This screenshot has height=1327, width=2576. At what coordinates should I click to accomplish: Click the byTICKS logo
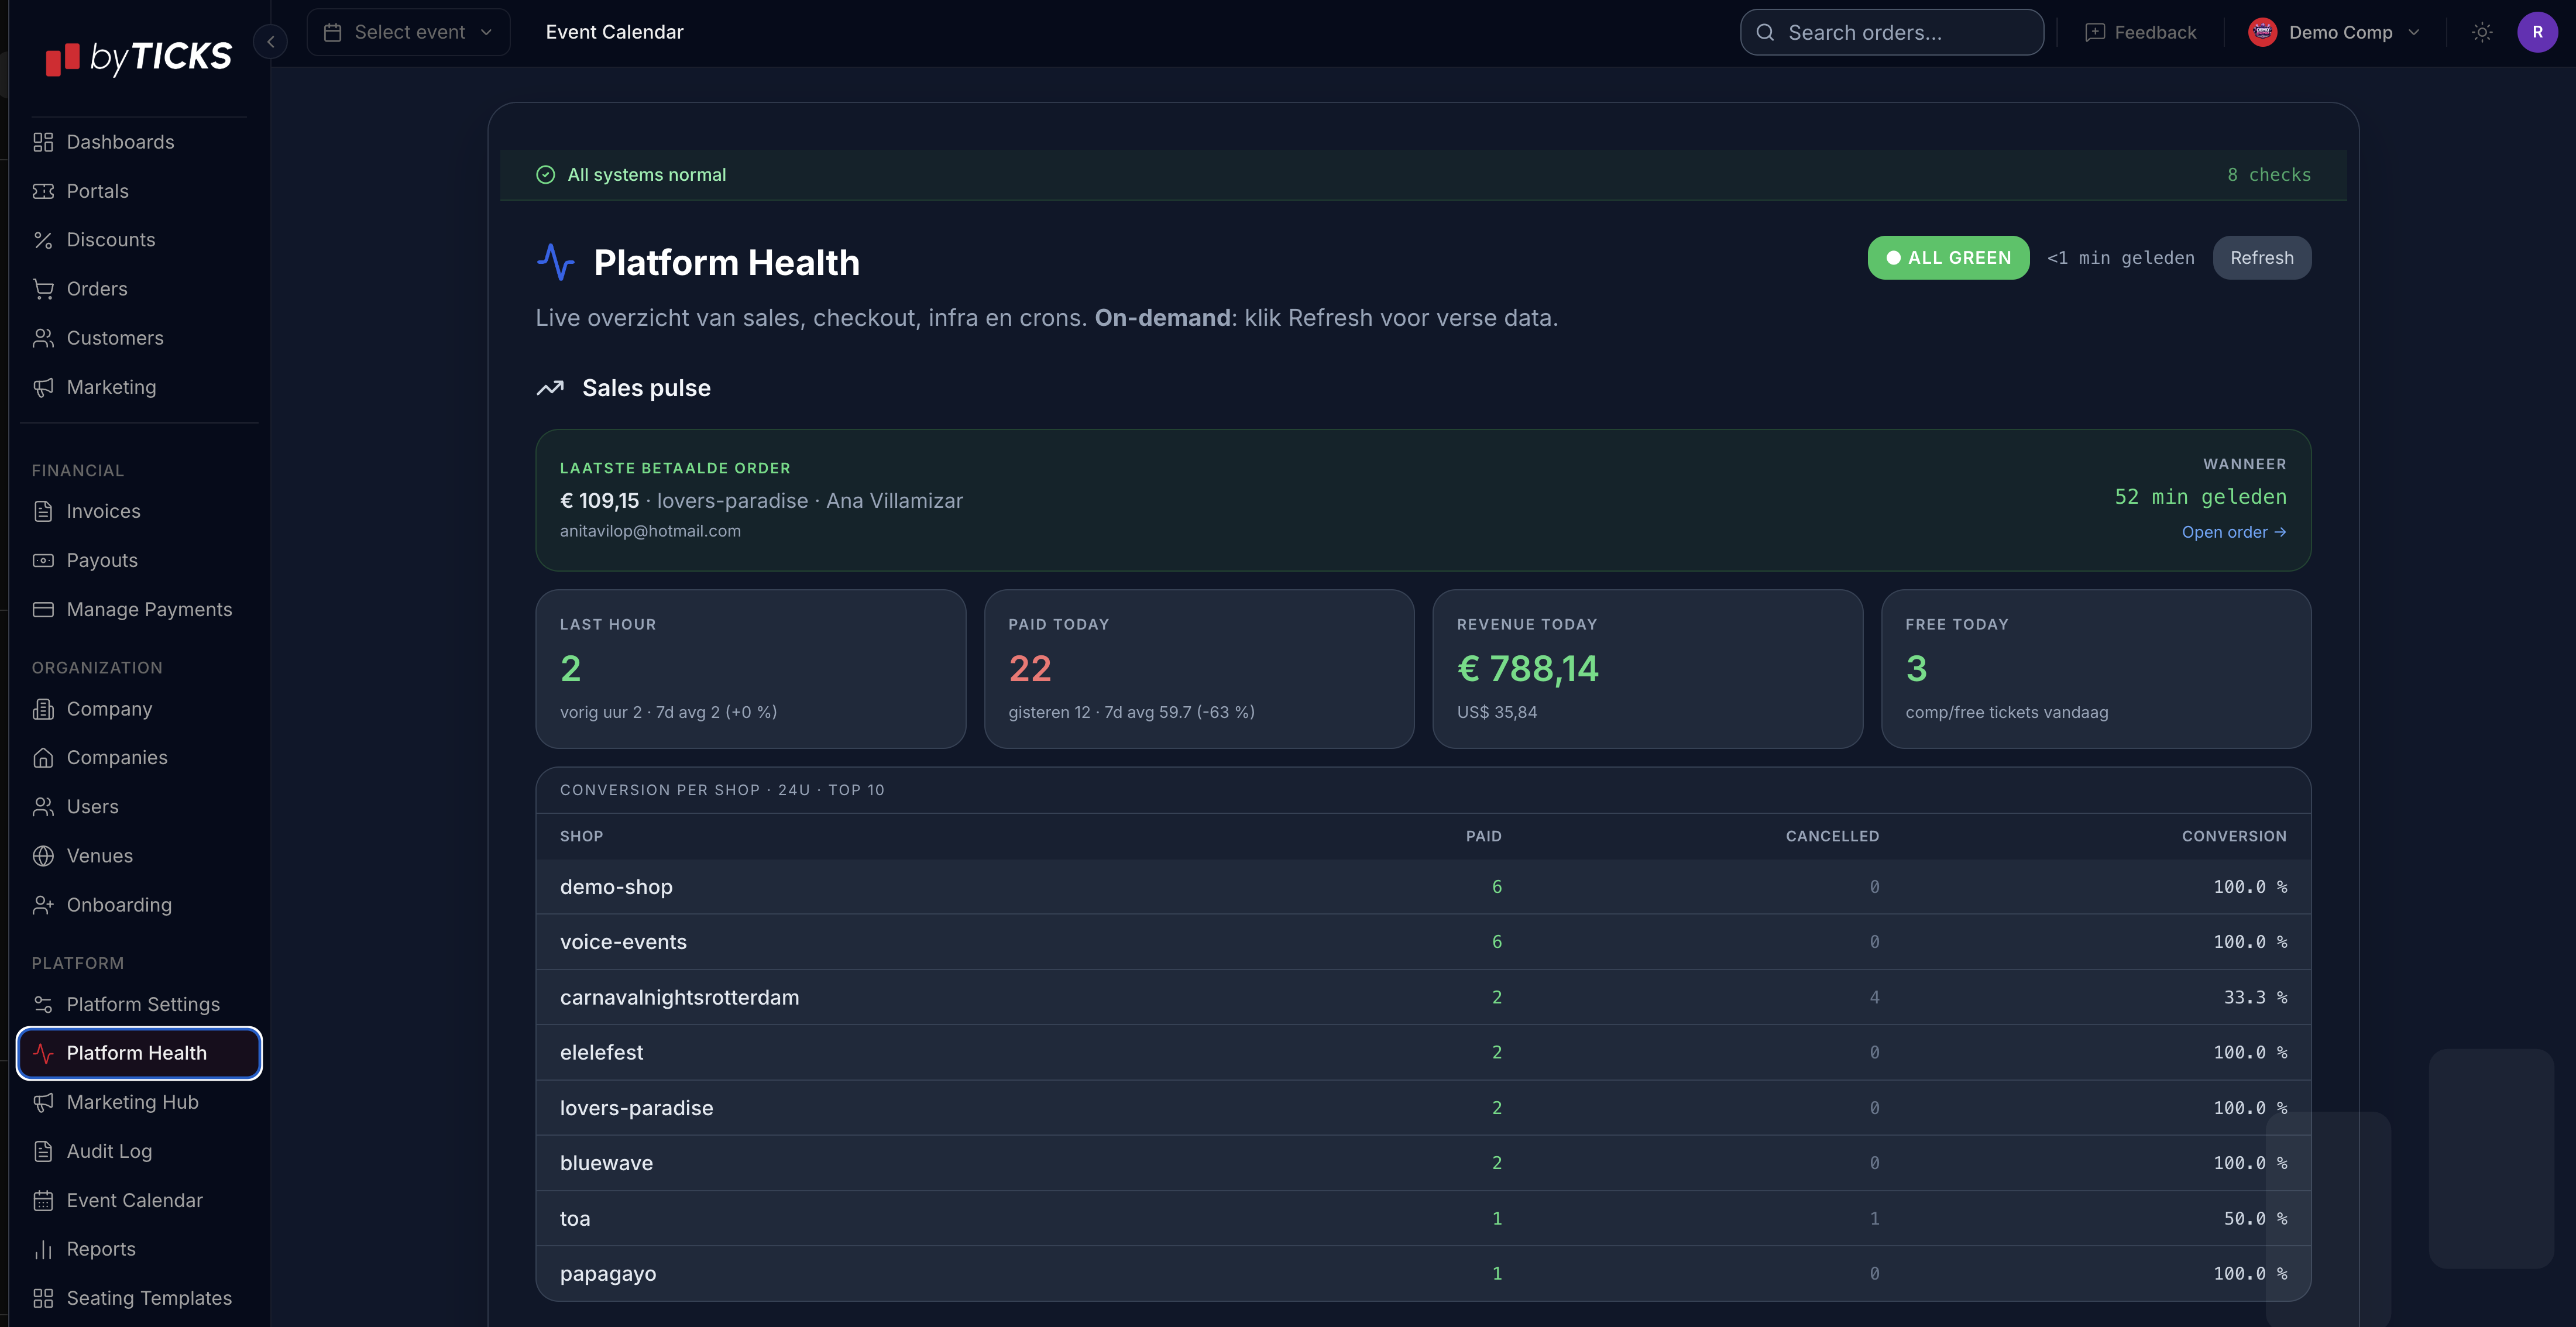139,57
